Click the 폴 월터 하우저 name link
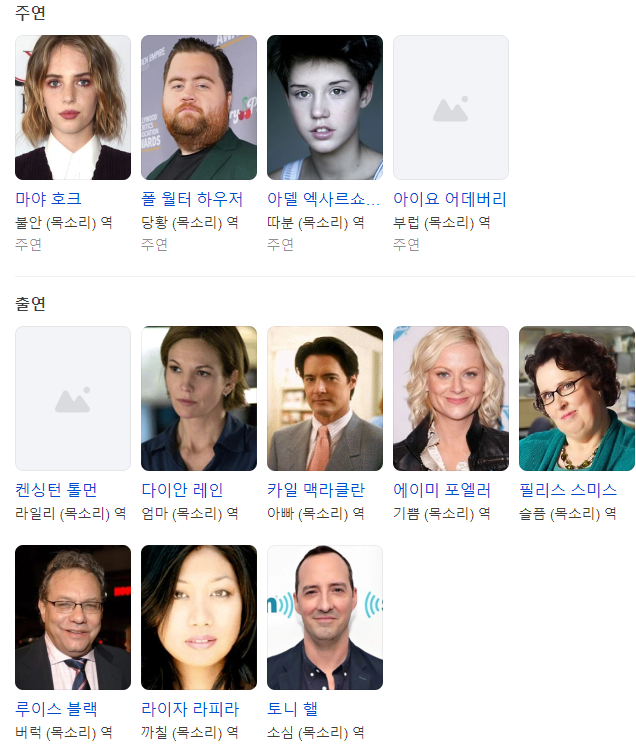 pyautogui.click(x=192, y=198)
